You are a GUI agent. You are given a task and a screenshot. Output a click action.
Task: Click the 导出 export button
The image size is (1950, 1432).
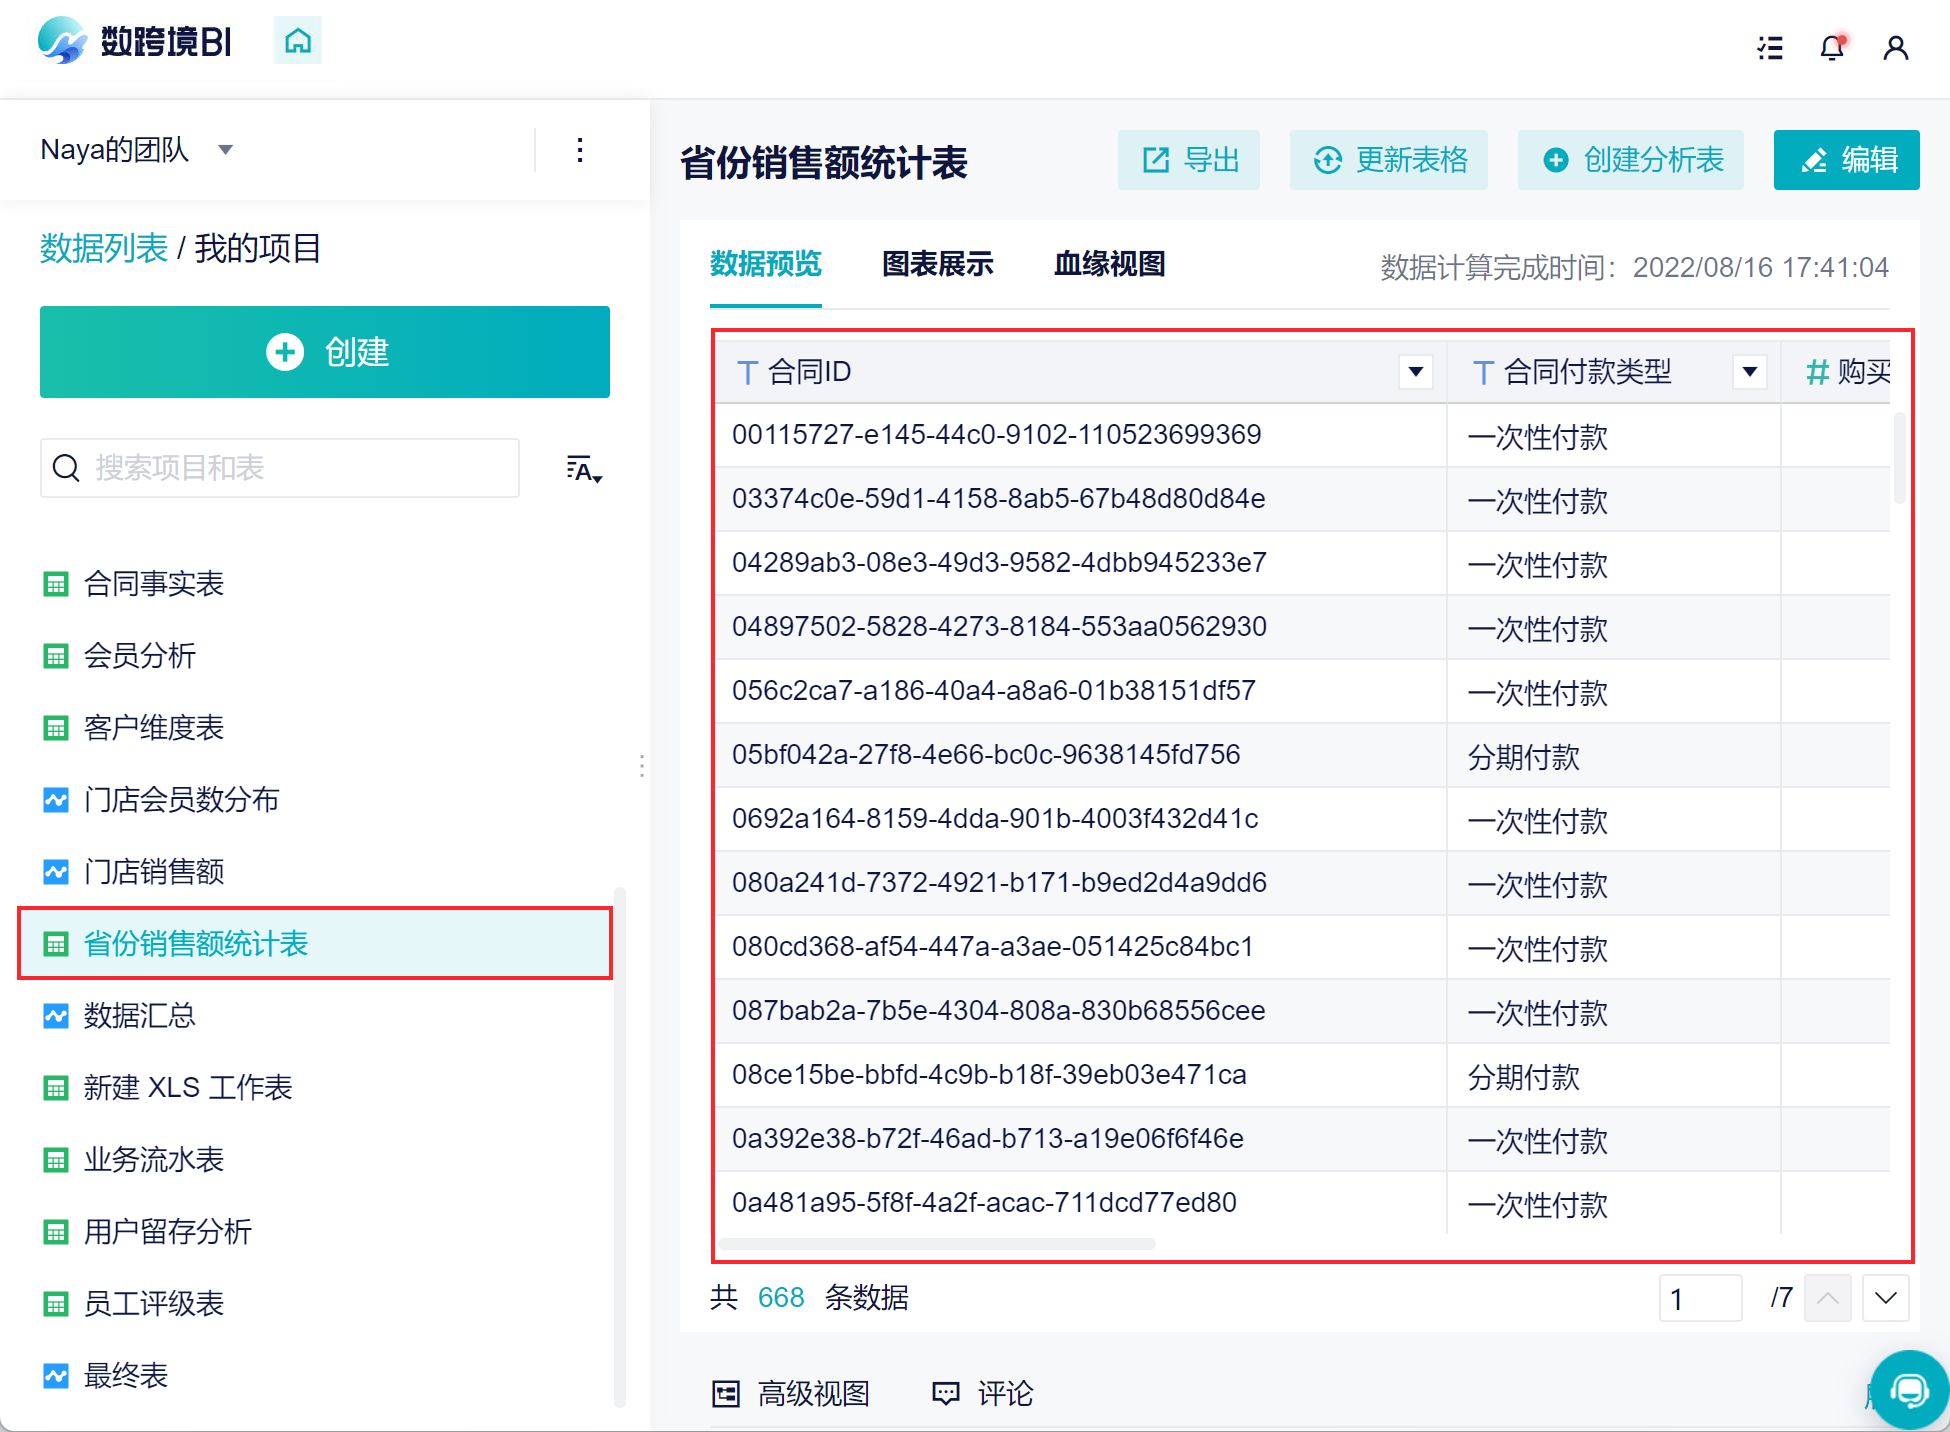coord(1189,160)
